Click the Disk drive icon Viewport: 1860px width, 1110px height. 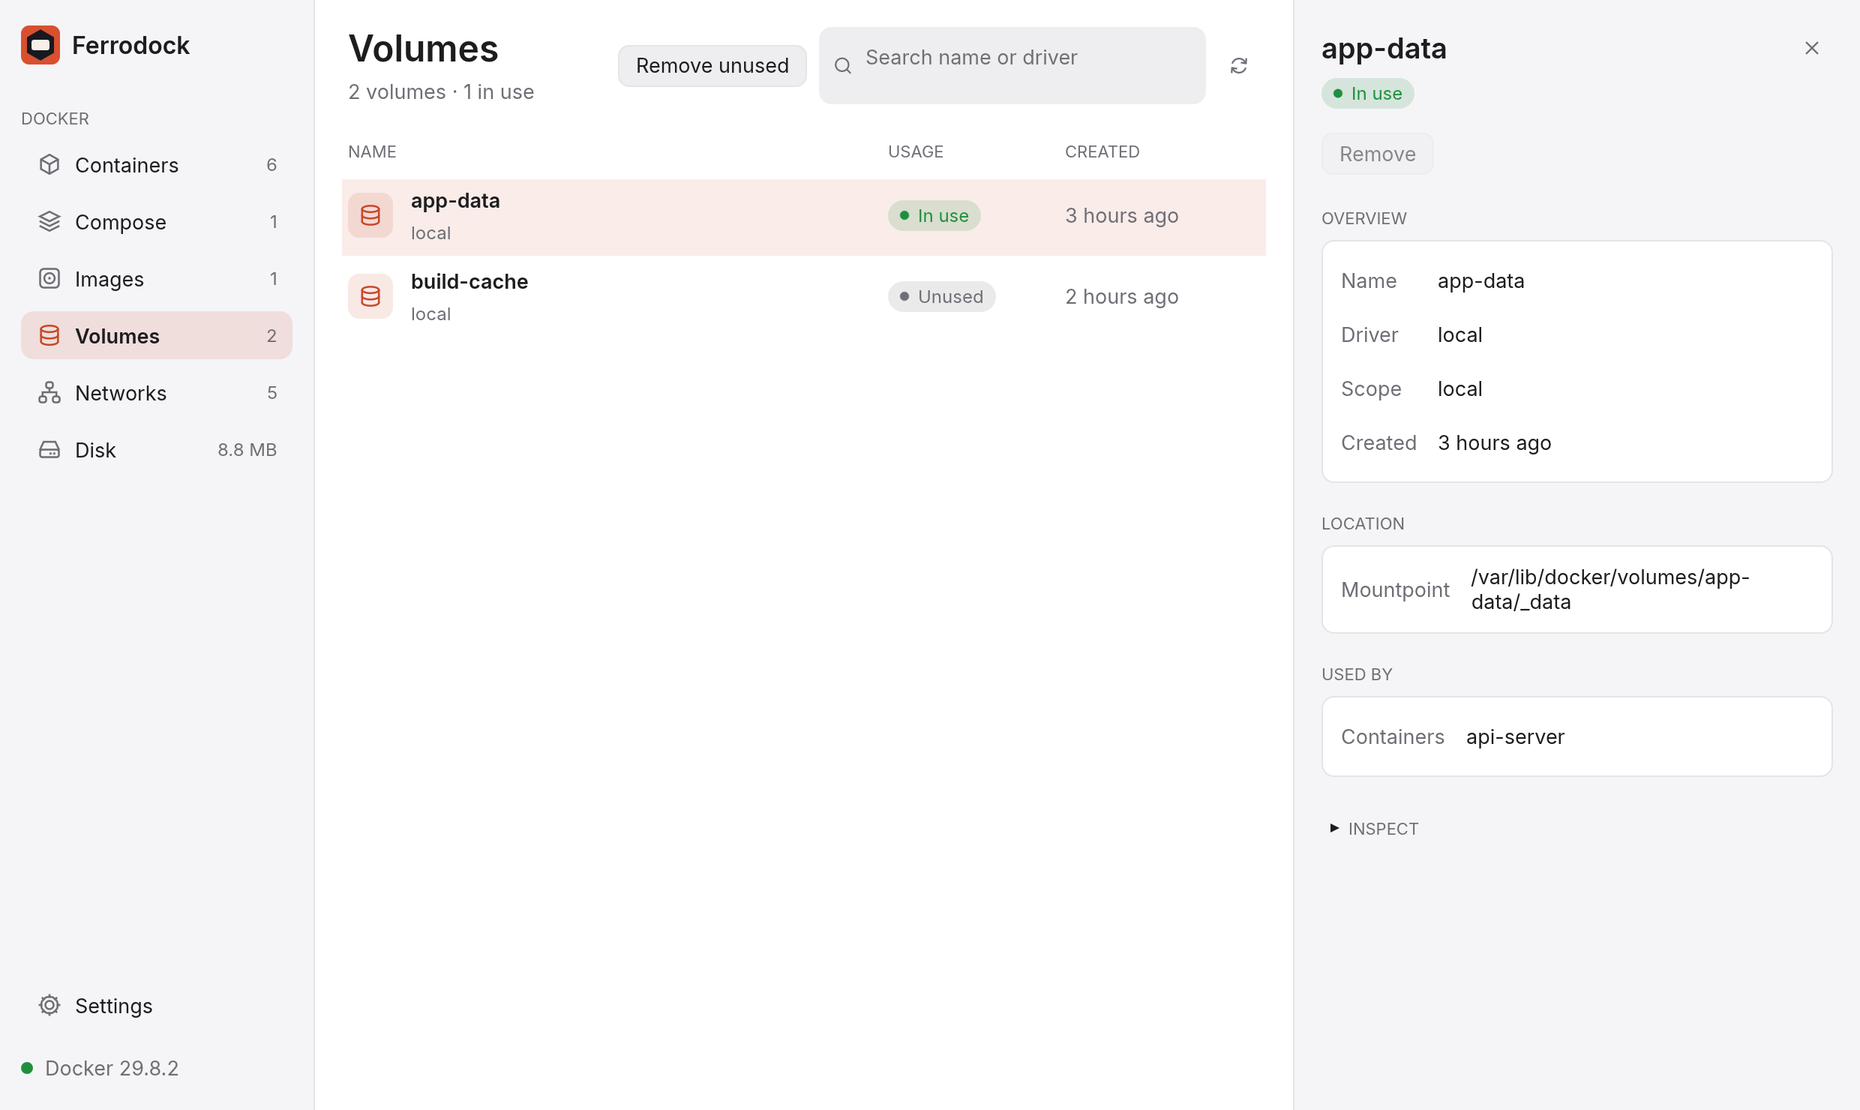click(49, 449)
